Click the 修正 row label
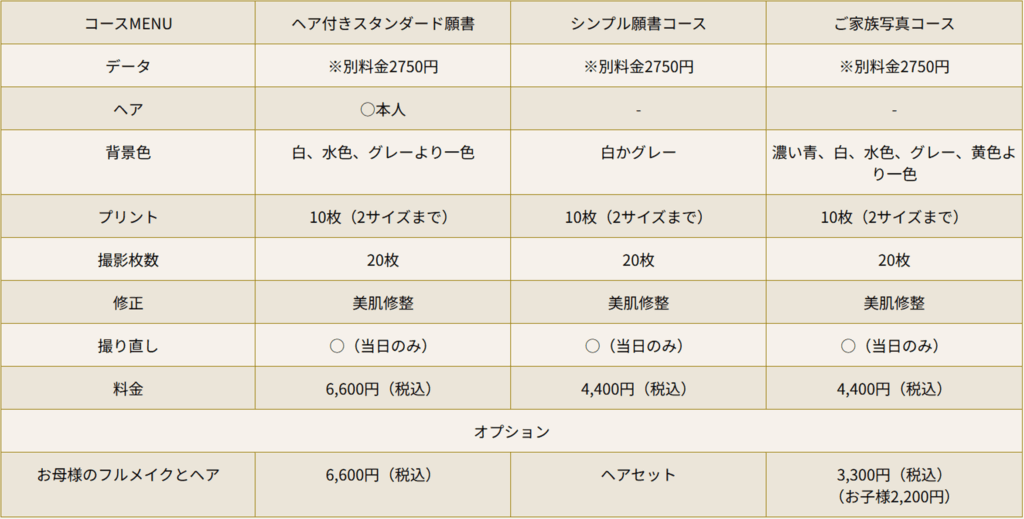 [128, 303]
